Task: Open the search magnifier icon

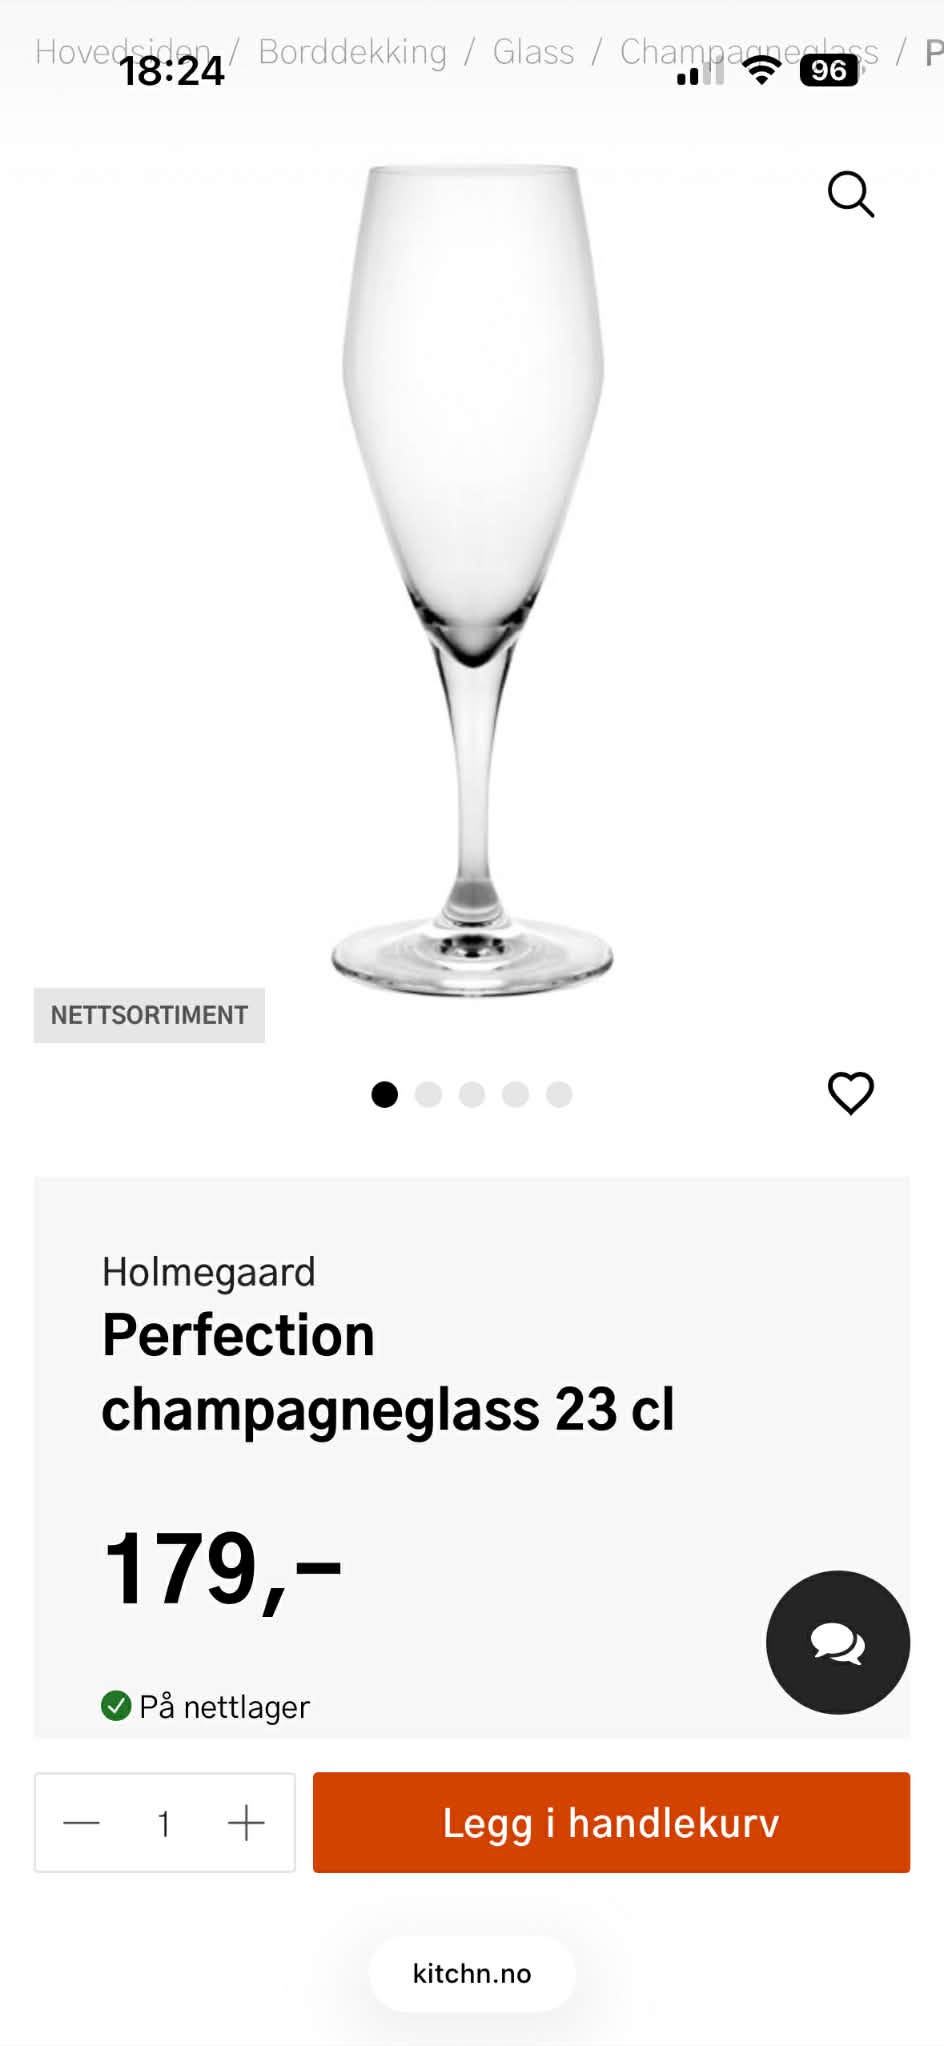Action: pyautogui.click(x=850, y=194)
